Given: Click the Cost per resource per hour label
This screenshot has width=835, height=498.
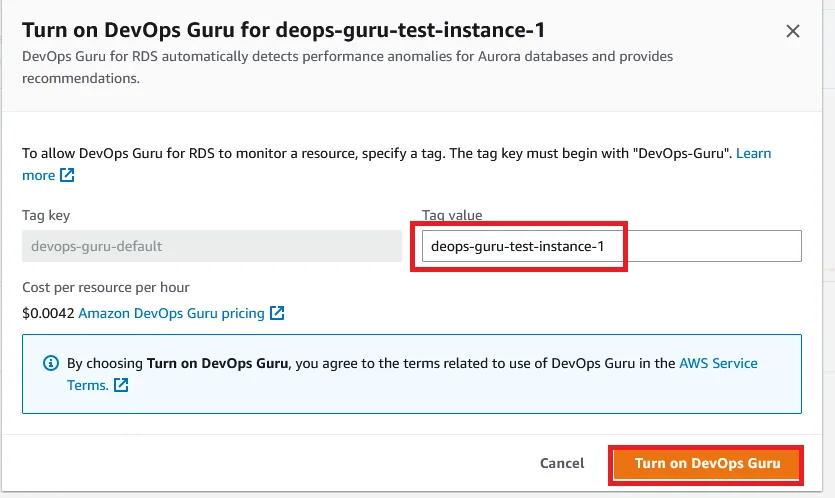Looking at the screenshot, I should (105, 288).
